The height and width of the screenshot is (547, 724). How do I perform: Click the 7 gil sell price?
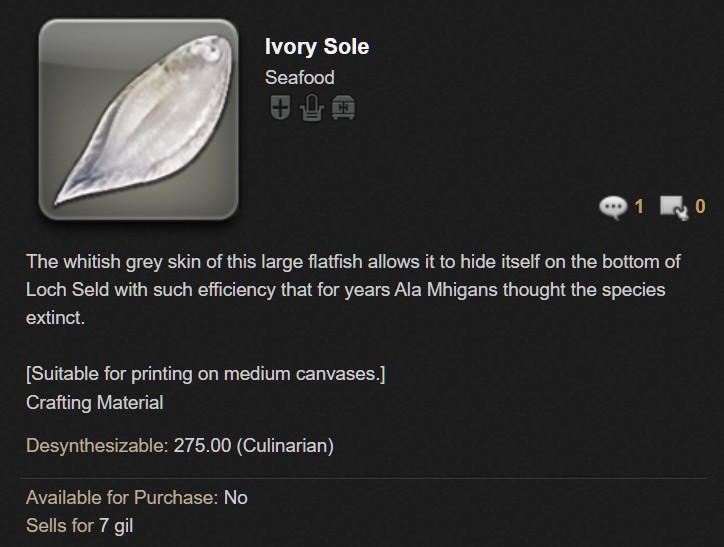pyautogui.click(x=115, y=525)
